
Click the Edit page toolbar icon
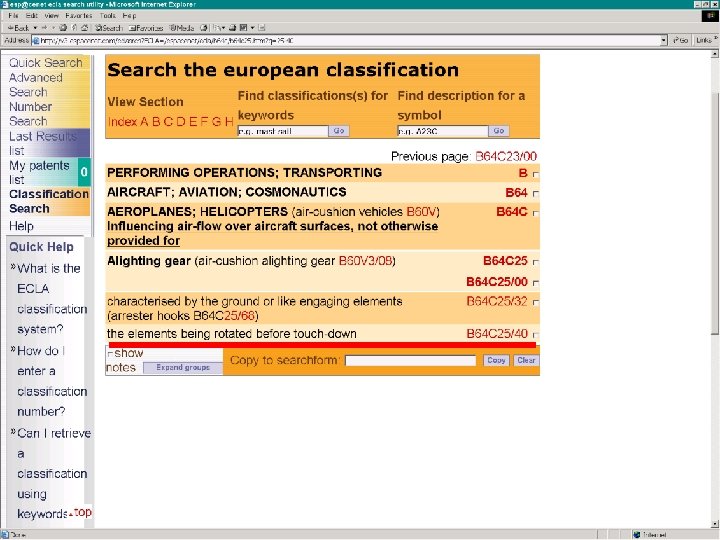click(243, 28)
